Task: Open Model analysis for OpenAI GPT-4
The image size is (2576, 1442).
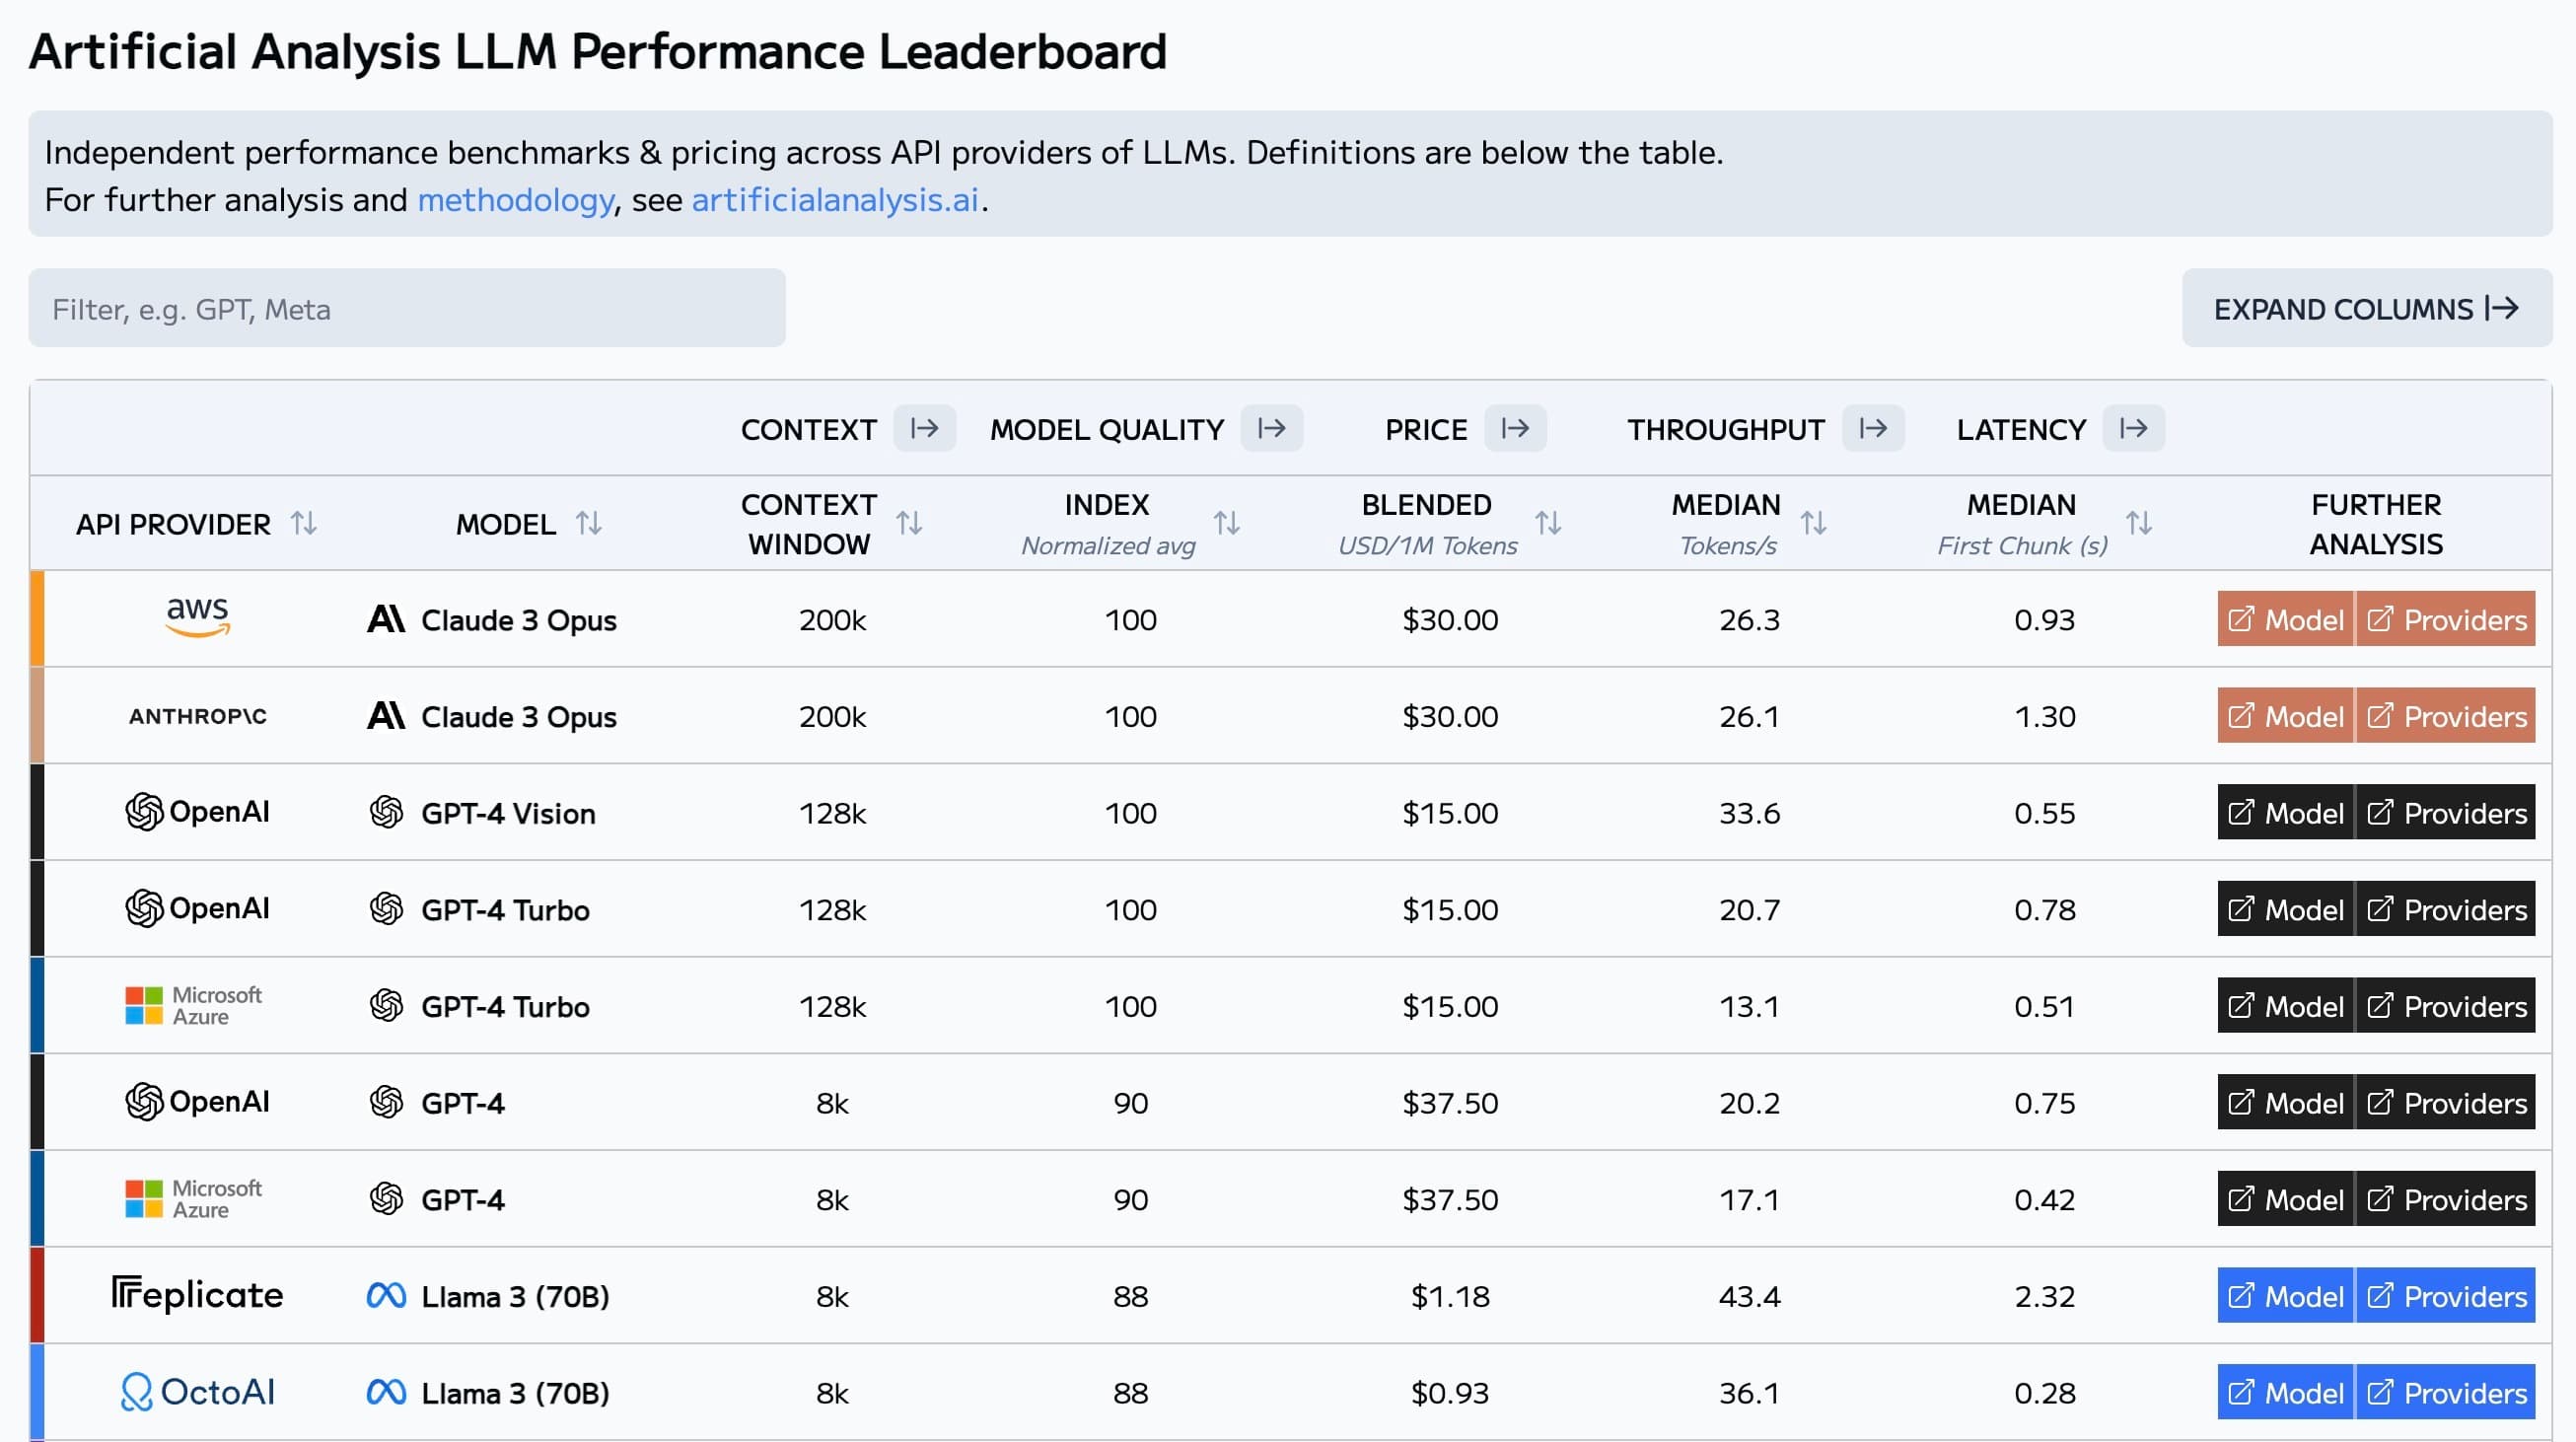Action: point(2286,1102)
